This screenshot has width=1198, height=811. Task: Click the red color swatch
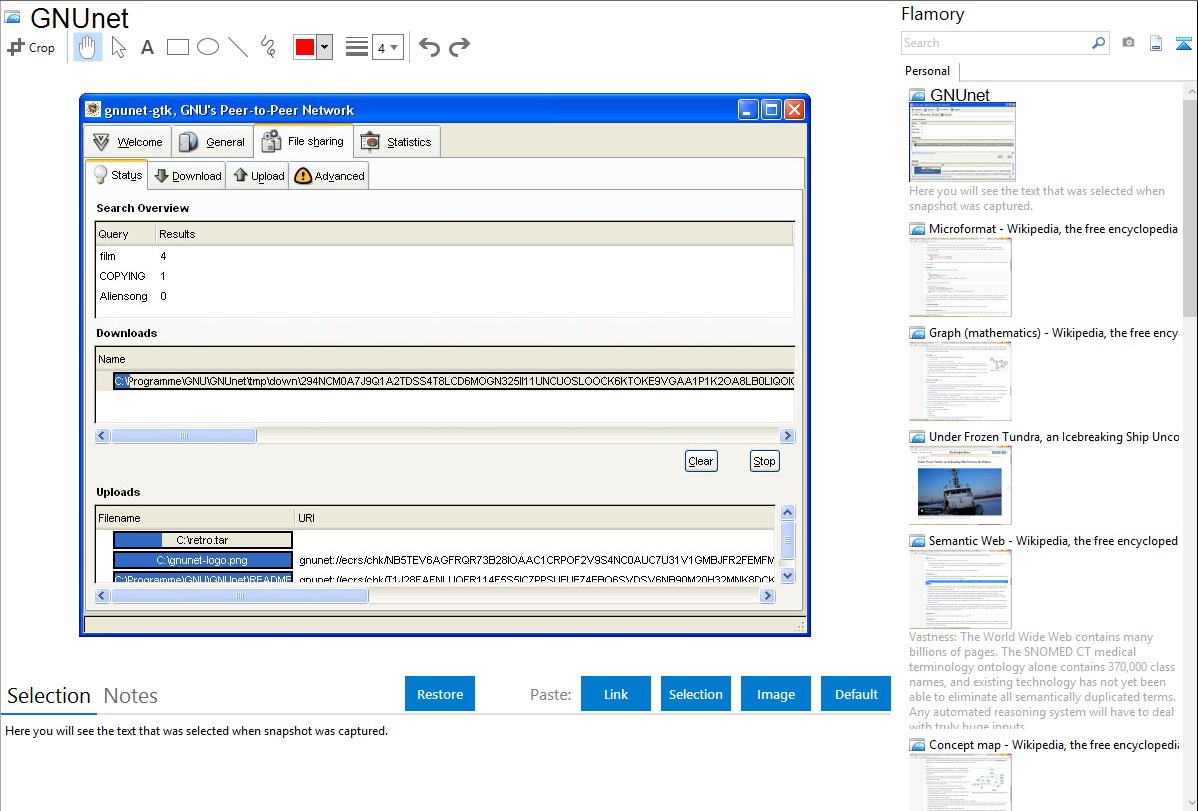click(x=305, y=47)
